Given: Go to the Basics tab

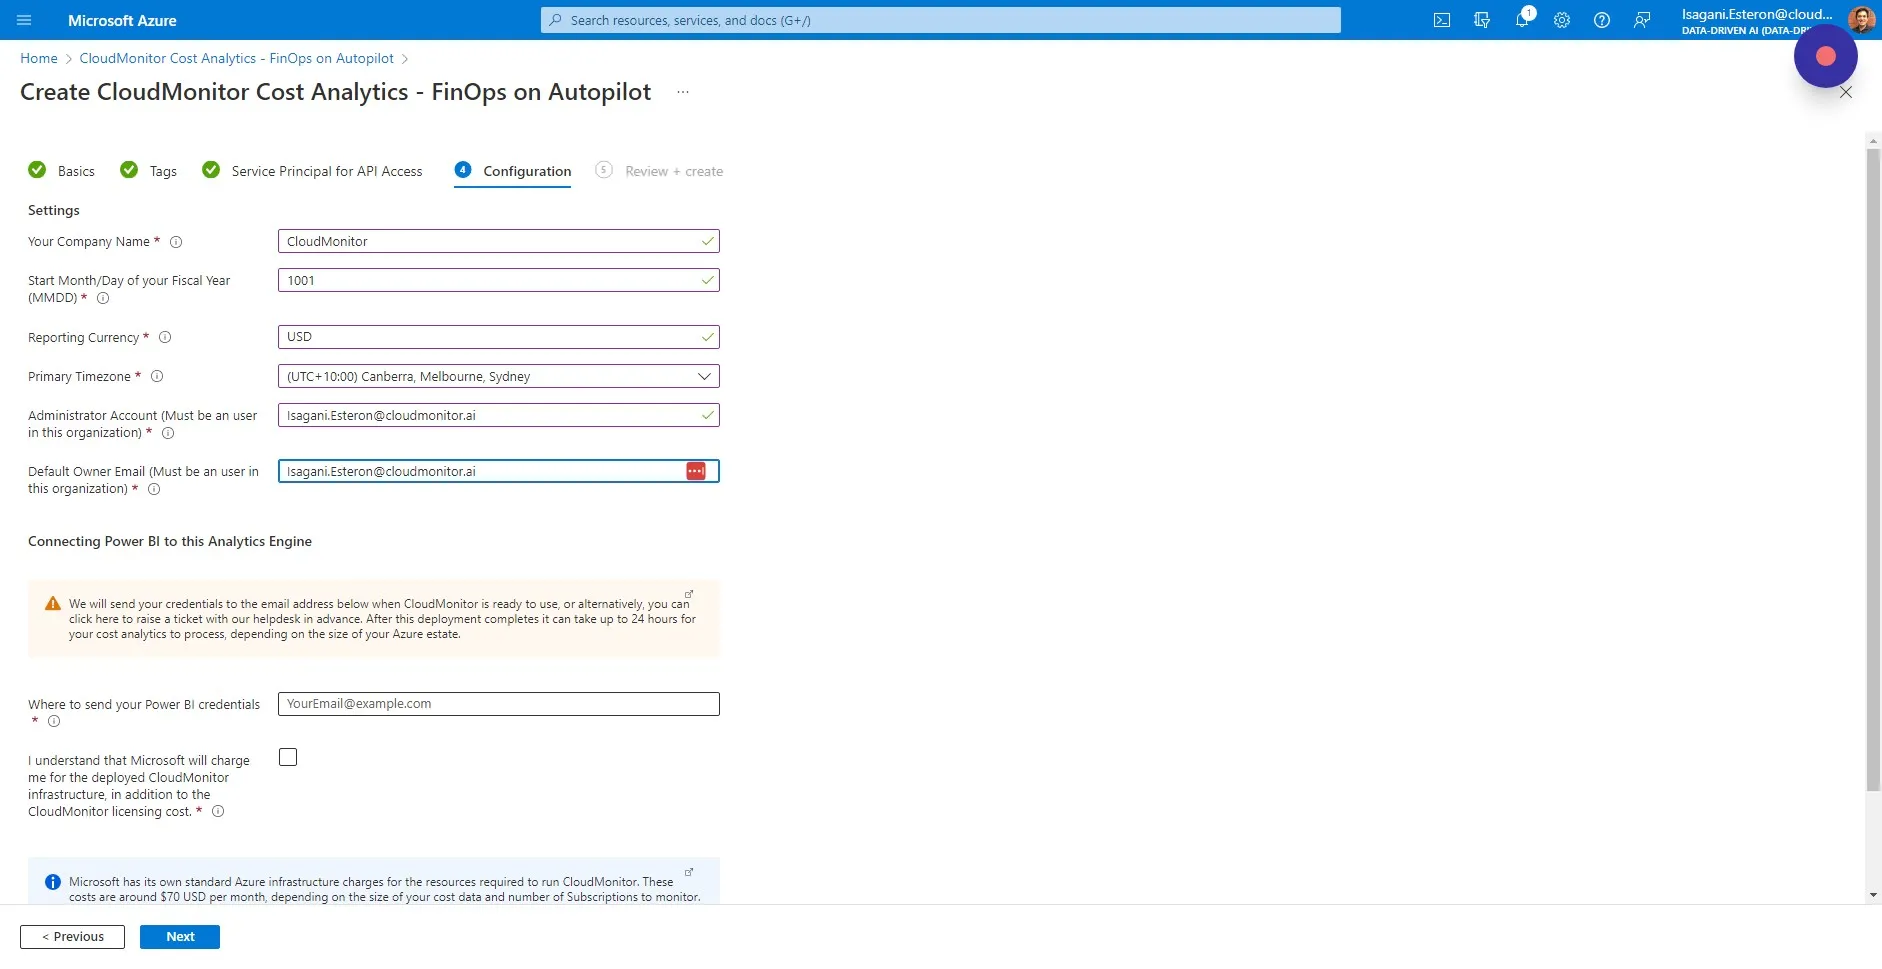Looking at the screenshot, I should click(x=62, y=171).
